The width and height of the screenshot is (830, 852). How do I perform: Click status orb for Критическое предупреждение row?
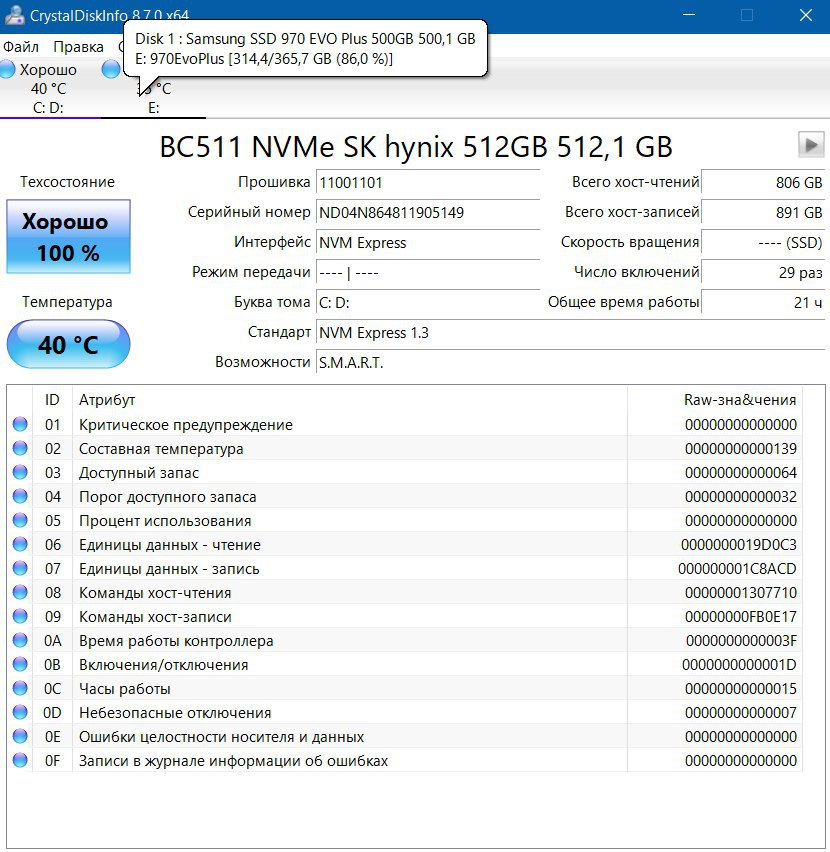coord(20,424)
